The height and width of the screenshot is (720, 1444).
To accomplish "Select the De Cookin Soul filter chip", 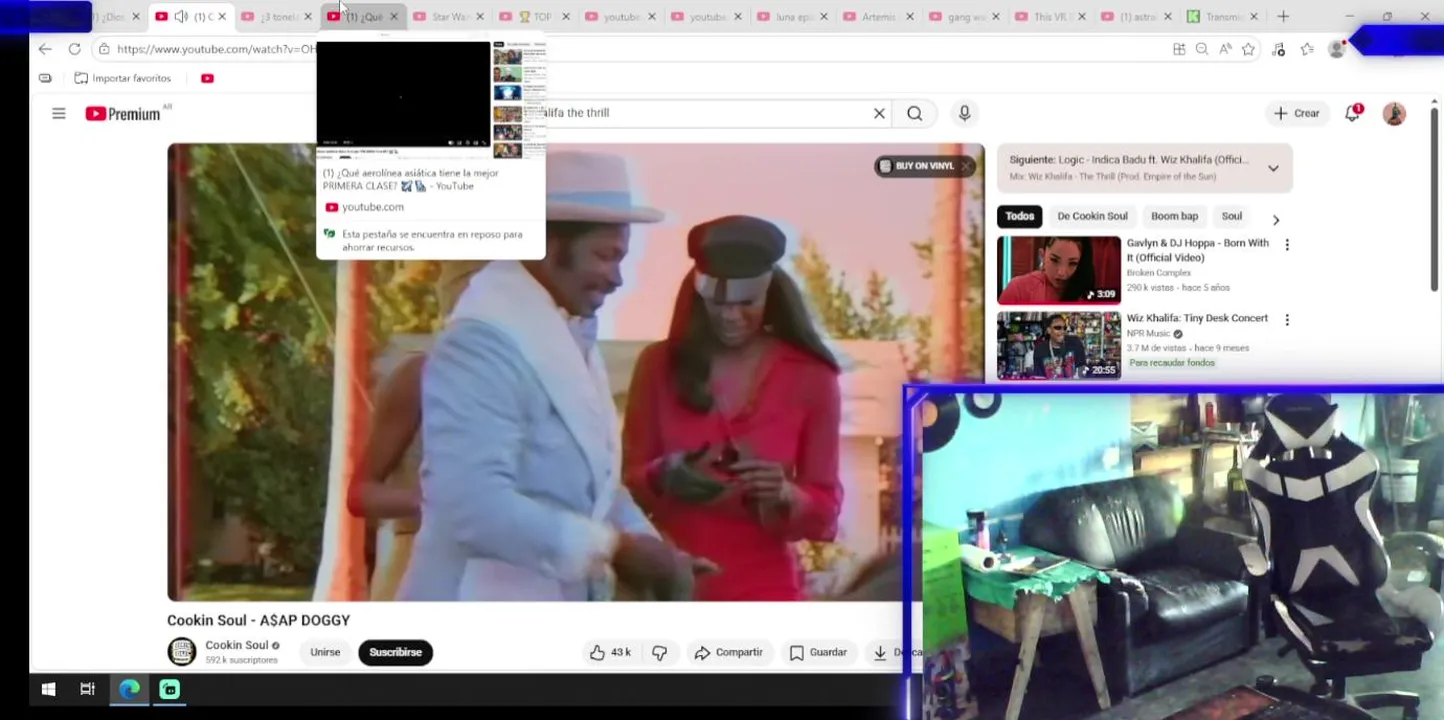I will pyautogui.click(x=1092, y=216).
